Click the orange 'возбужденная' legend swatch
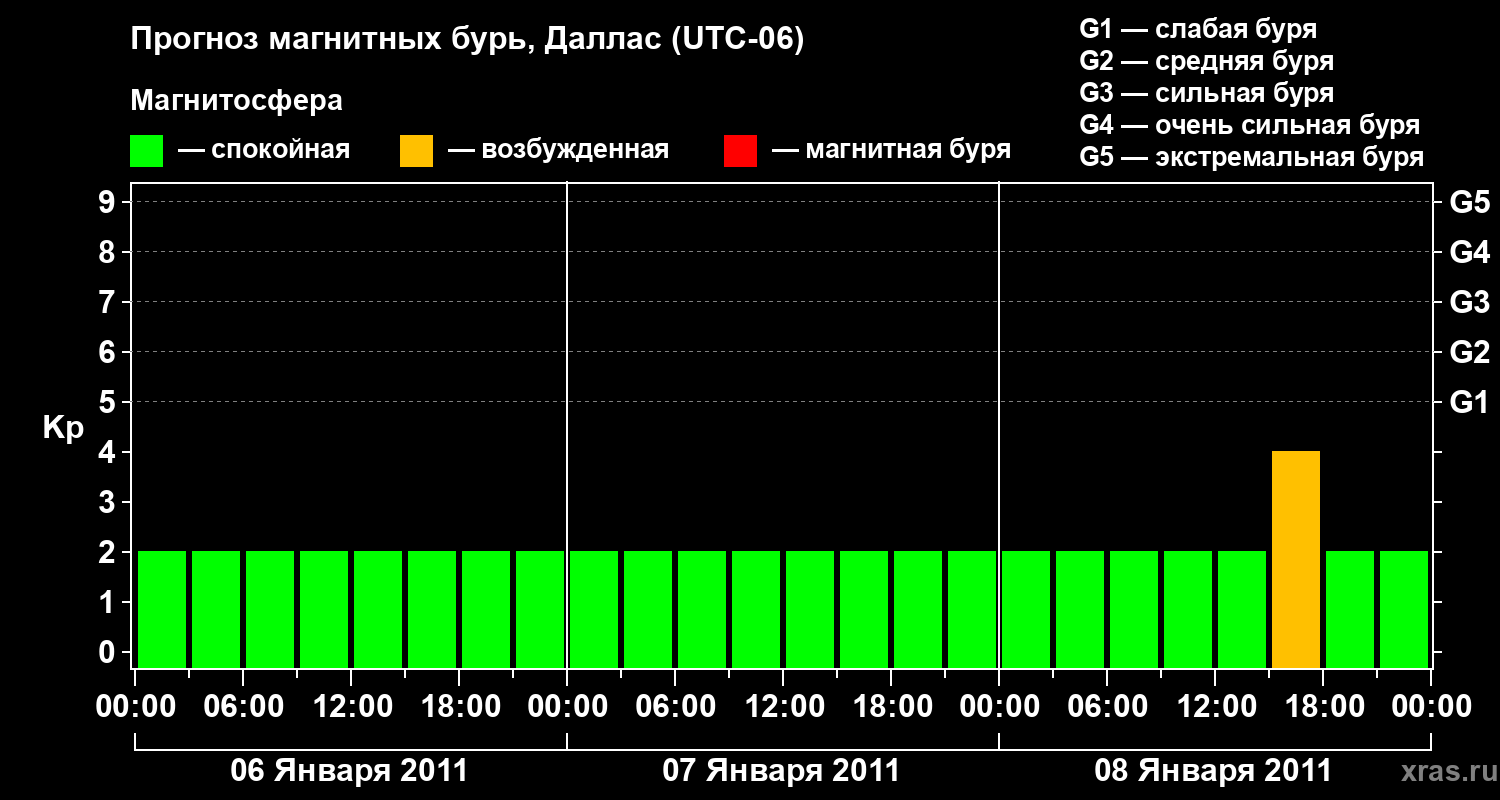Viewport: 1500px width, 800px height. pyautogui.click(x=416, y=151)
